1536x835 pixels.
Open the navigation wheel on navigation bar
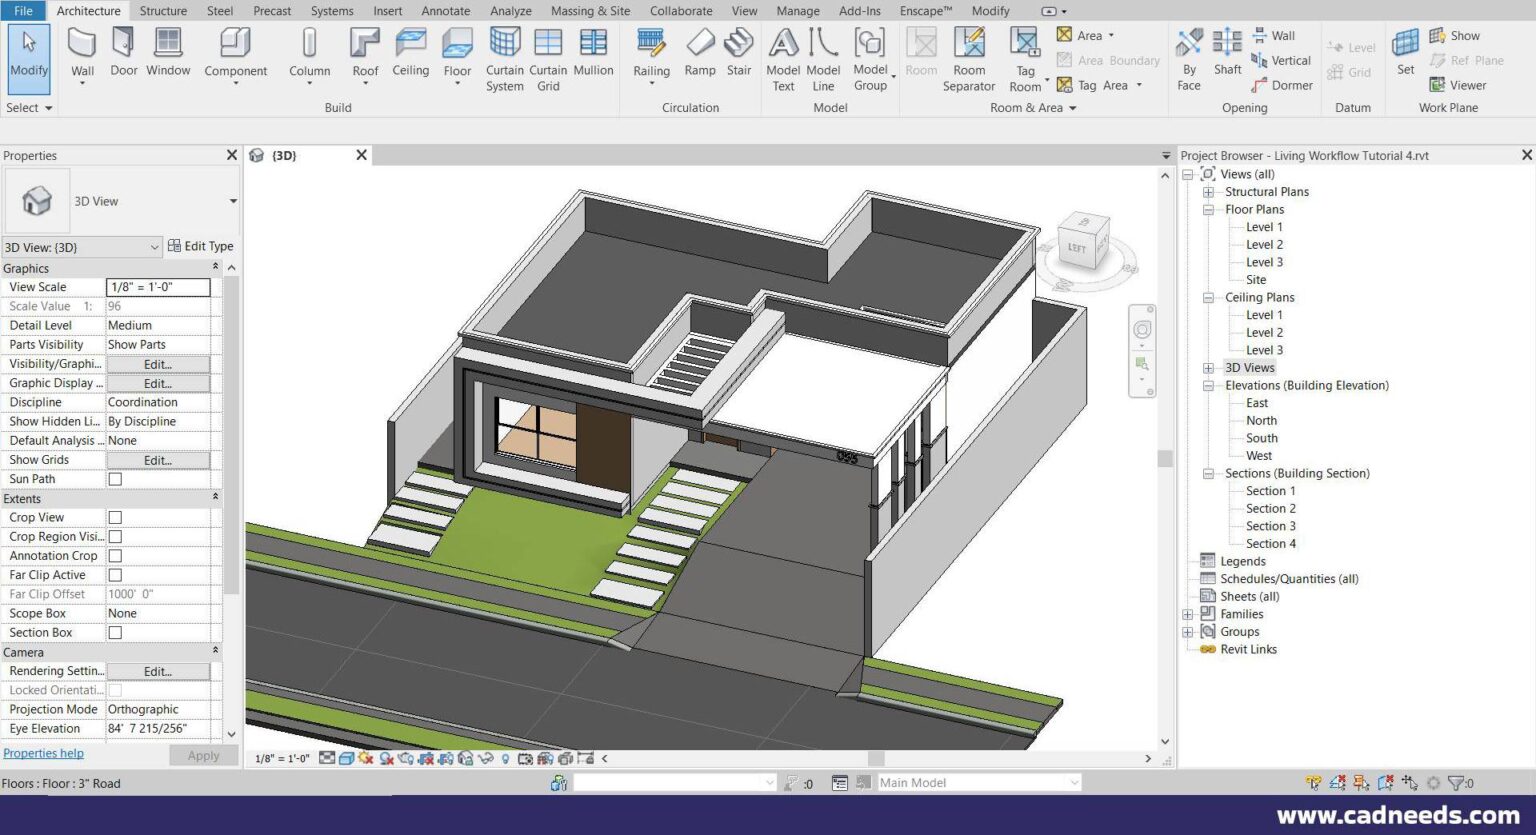click(1142, 329)
